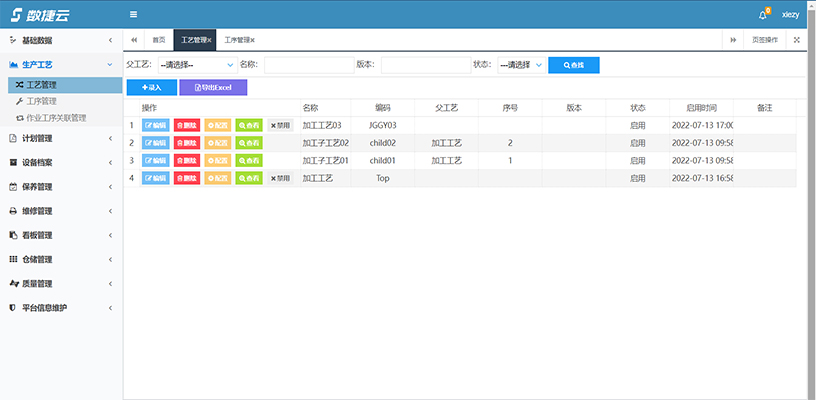This screenshot has width=816, height=400.
Task: Click green 查看 button in row 4
Action: [248, 178]
